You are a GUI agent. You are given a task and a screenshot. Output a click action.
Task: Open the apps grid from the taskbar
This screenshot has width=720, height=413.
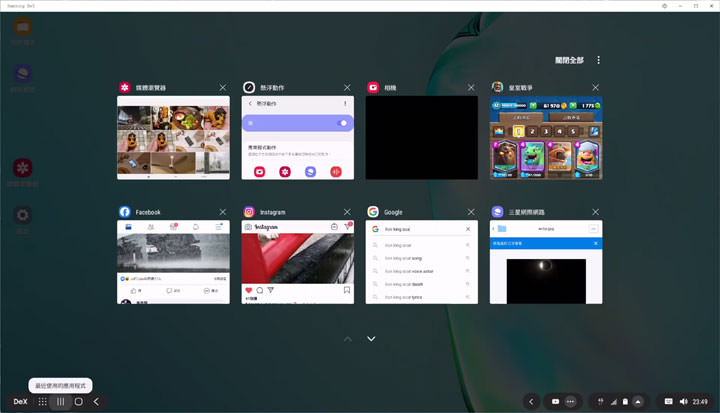pos(43,402)
